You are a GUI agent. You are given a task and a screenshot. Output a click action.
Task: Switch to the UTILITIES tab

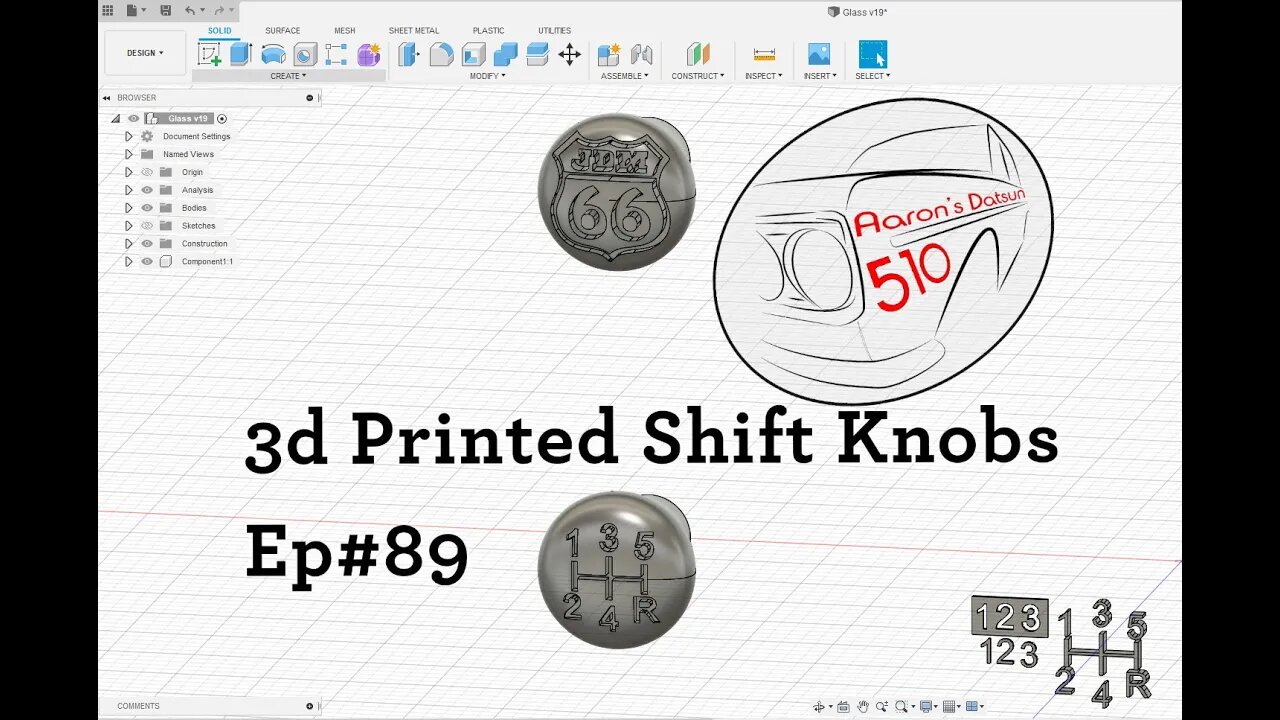554,31
